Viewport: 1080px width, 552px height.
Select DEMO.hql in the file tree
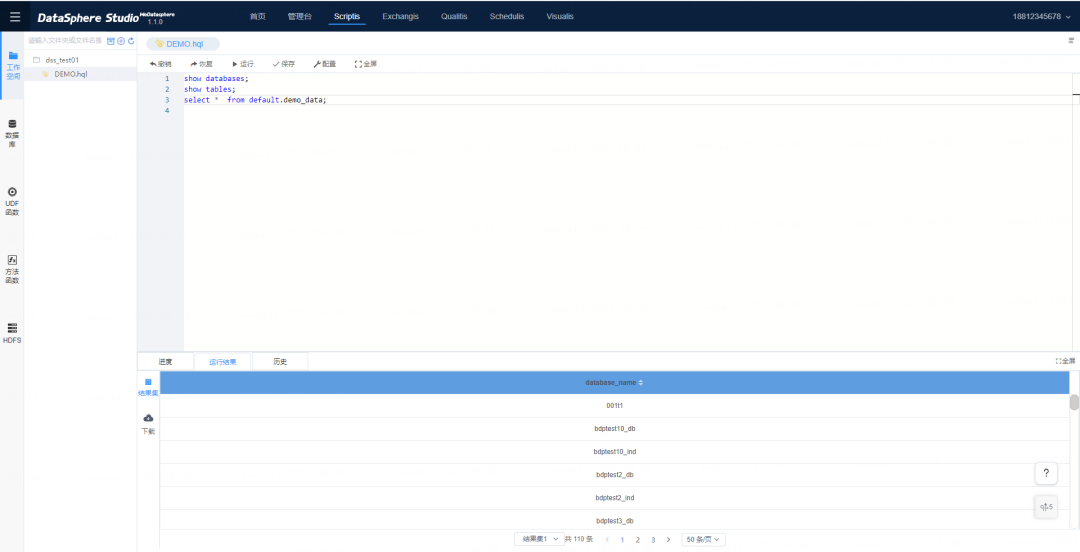(70, 74)
